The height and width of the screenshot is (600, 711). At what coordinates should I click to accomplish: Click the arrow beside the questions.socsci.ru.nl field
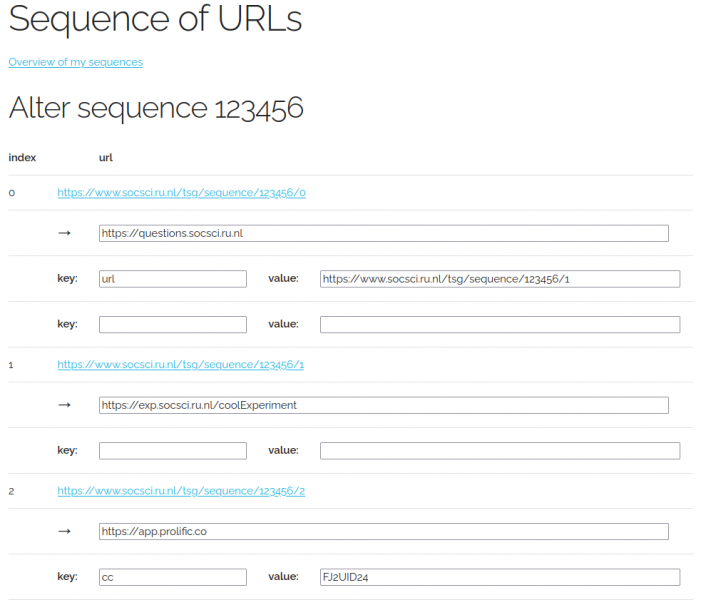coord(65,233)
